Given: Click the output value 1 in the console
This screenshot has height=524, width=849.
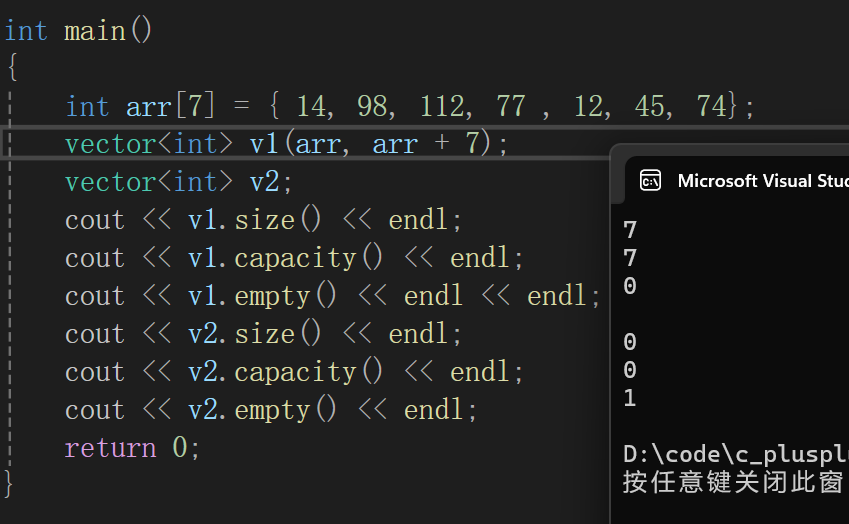Looking at the screenshot, I should pos(629,398).
